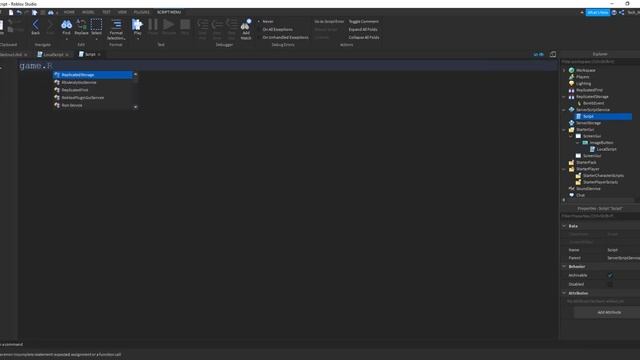The width and height of the screenshot is (640, 360).
Task: Click the Chat icon in Explorer
Action: tap(571, 195)
